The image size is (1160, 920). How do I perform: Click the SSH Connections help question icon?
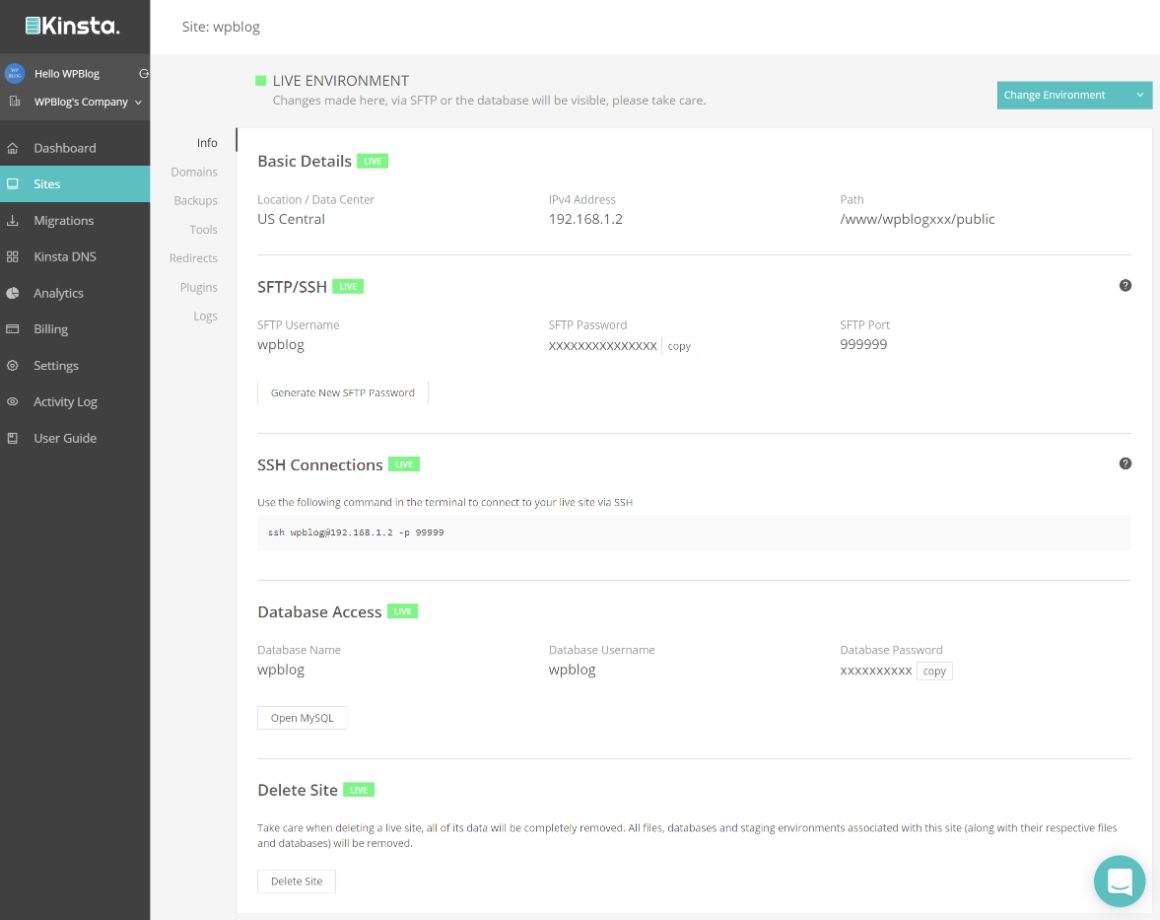coord(1125,464)
